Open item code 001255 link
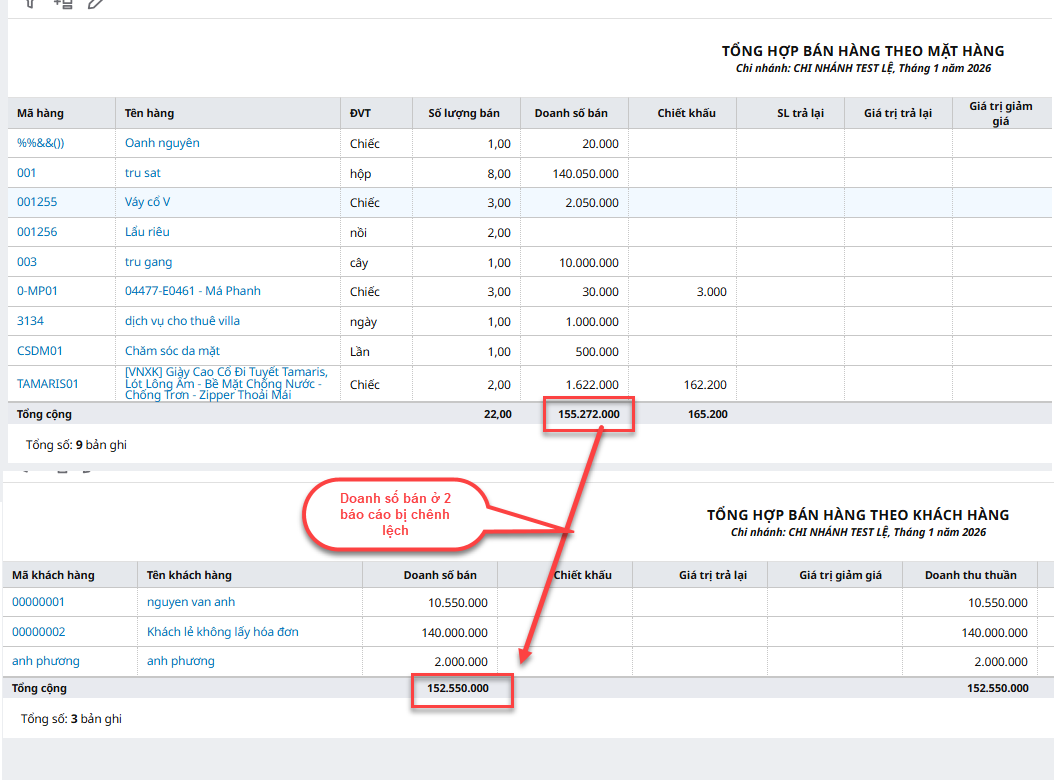Screen dimensions: 1054x780 tap(37, 202)
